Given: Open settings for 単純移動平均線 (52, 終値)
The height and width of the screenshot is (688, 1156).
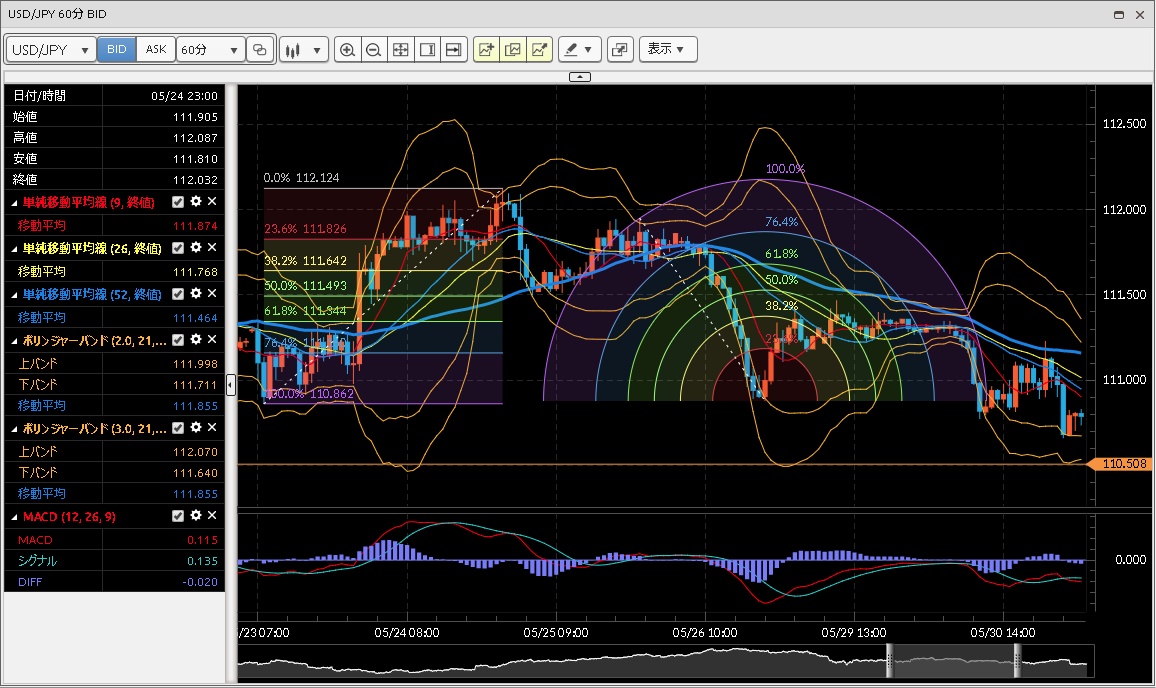Looking at the screenshot, I should [x=195, y=293].
